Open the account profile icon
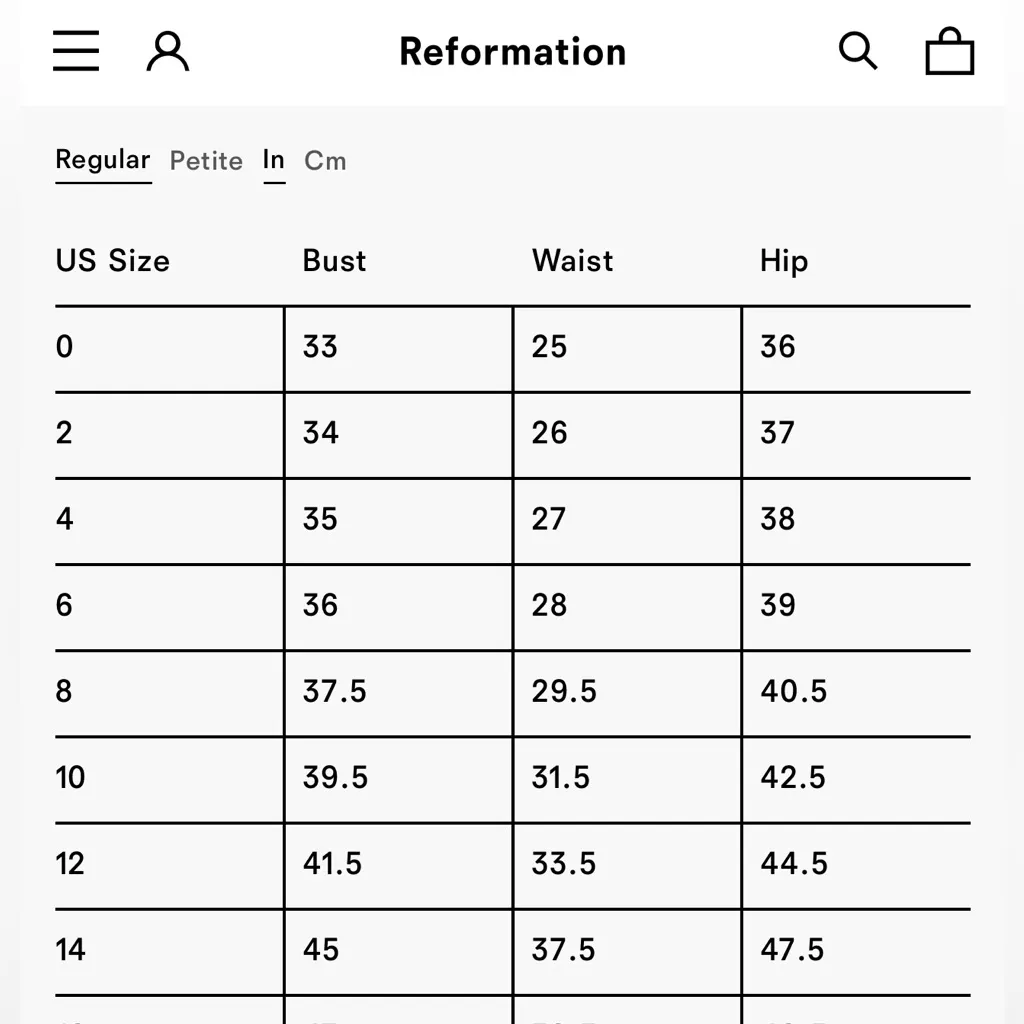This screenshot has height=1024, width=1024. pos(168,51)
